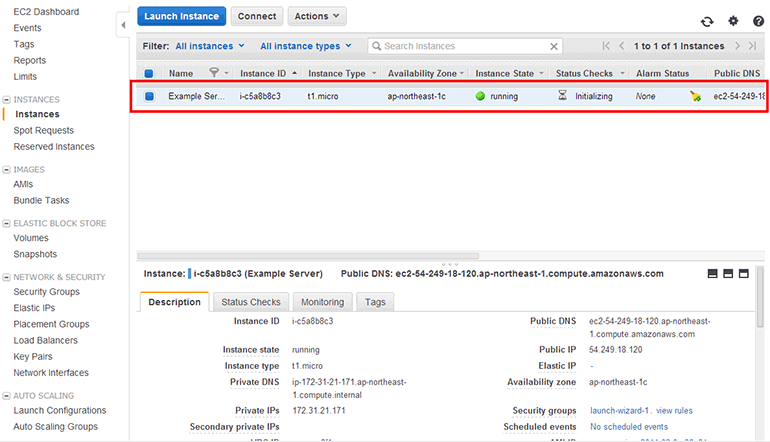This screenshot has width=770, height=442.
Task: Click the alarm status icon in instance row
Action: click(695, 97)
